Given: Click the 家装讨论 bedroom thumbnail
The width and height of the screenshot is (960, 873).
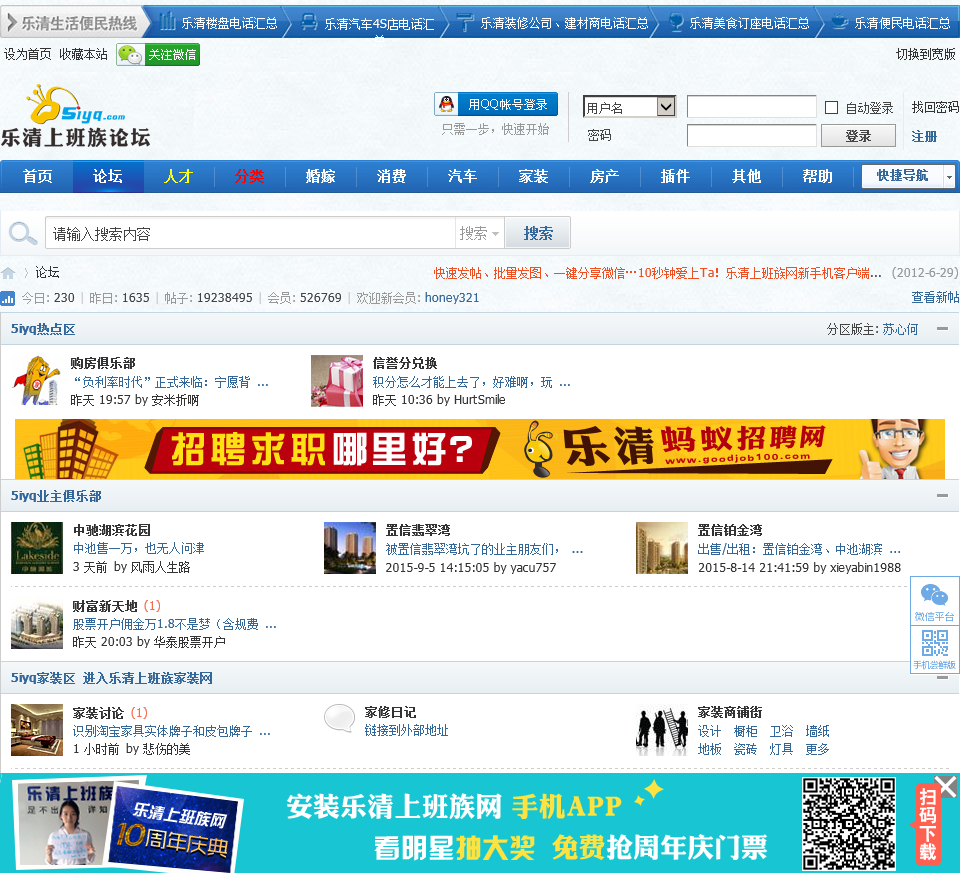Looking at the screenshot, I should [37, 730].
